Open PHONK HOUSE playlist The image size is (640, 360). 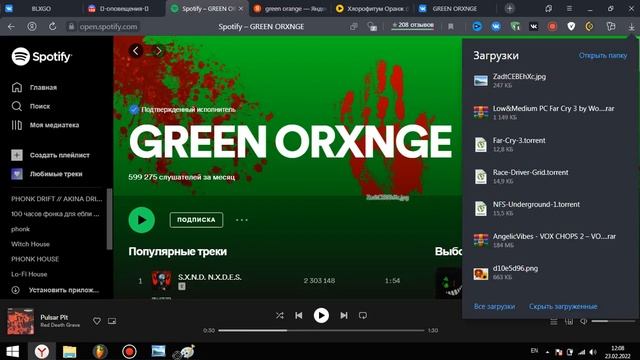[x=35, y=259]
